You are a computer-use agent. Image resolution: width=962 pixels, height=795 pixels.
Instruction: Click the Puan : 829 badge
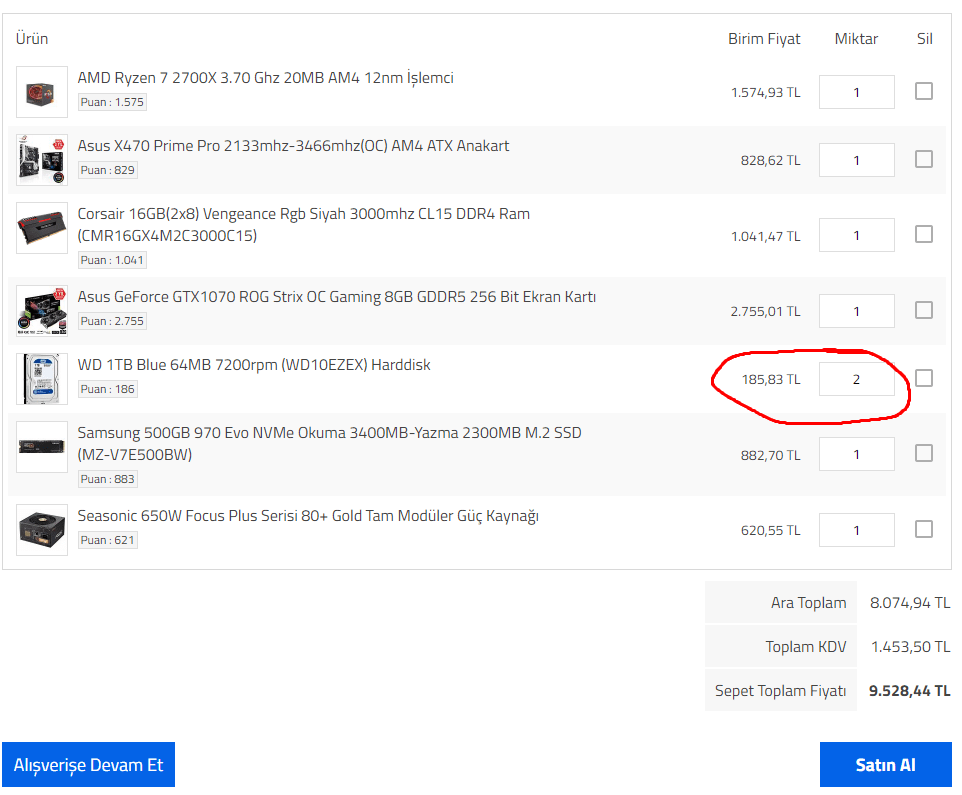[x=107, y=170]
